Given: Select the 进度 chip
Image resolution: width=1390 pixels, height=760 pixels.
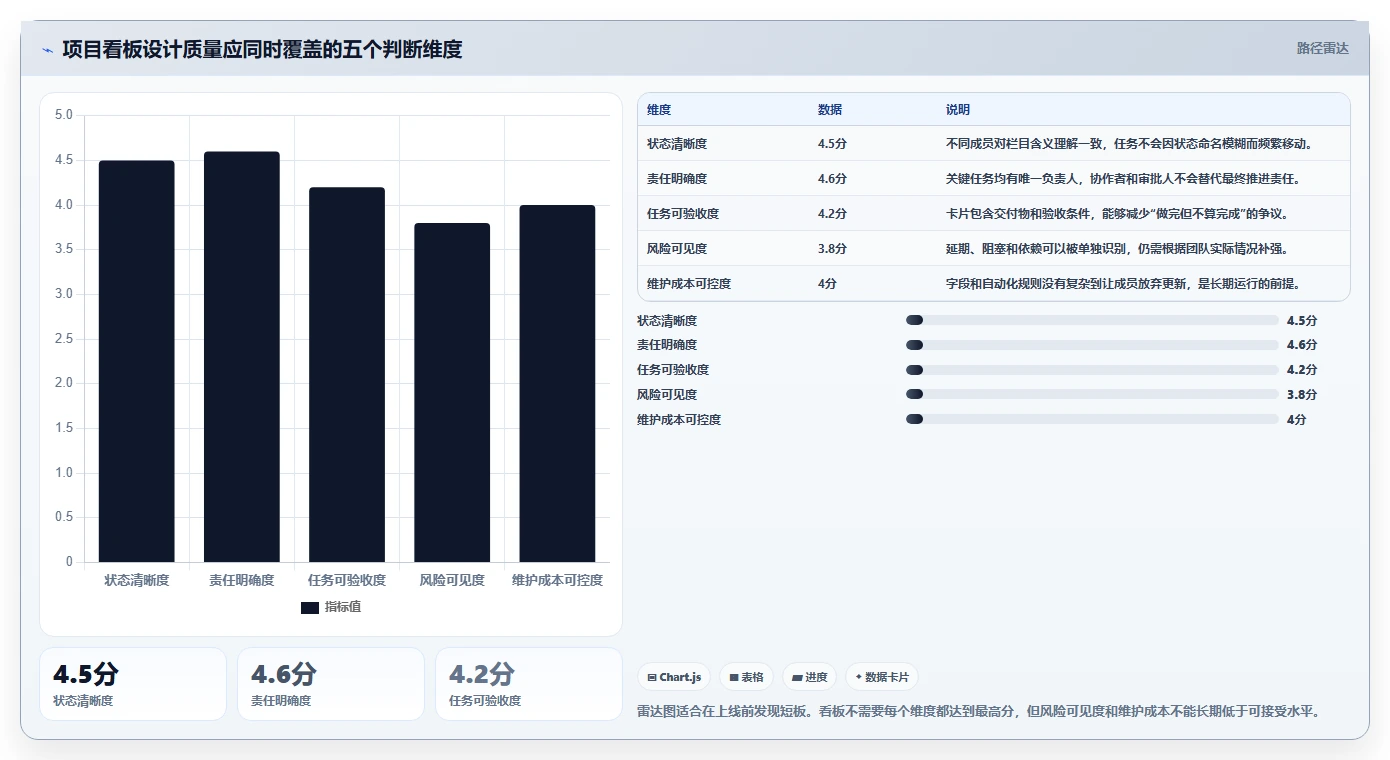Looking at the screenshot, I should pos(809,677).
